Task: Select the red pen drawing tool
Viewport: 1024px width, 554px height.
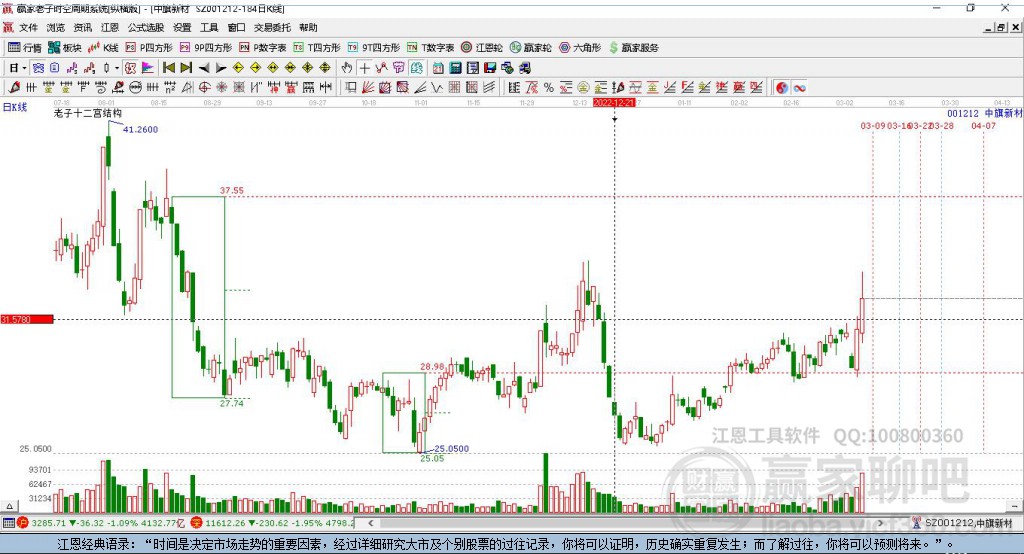Action: point(13,88)
